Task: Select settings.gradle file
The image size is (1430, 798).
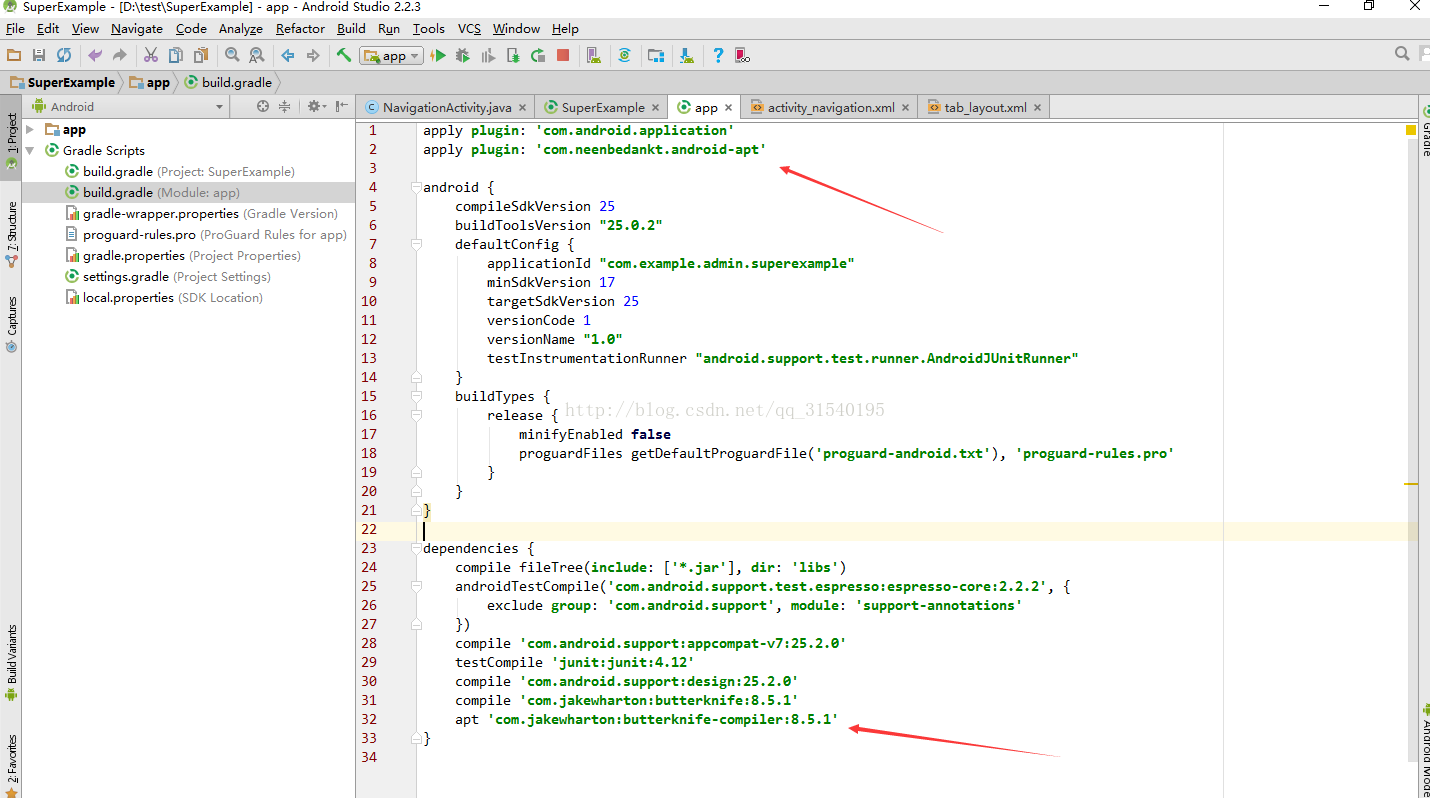Action: (x=168, y=276)
